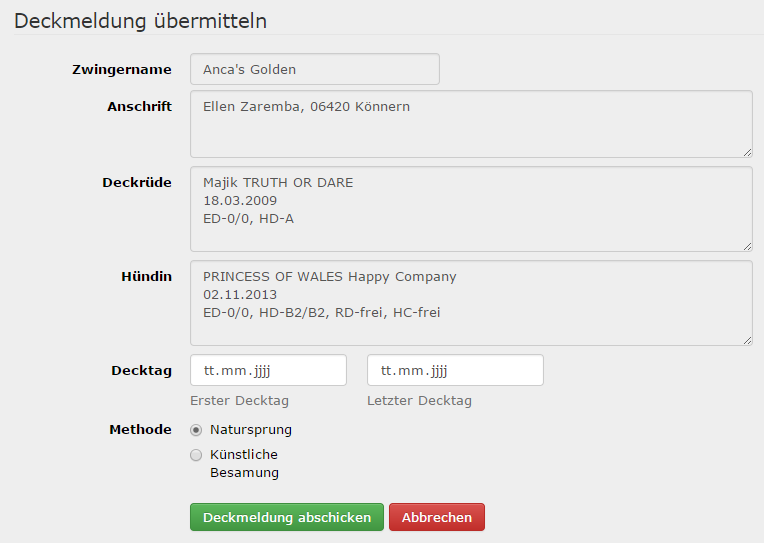This screenshot has width=764, height=543.
Task: Select the Natursprung radio button
Action: click(x=196, y=430)
